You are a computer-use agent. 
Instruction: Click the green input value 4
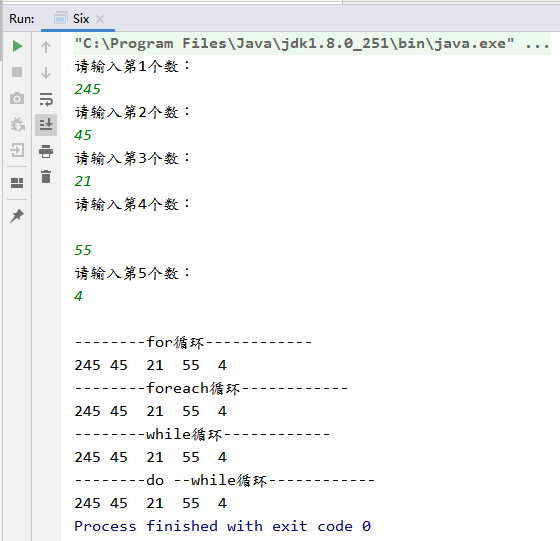79,296
